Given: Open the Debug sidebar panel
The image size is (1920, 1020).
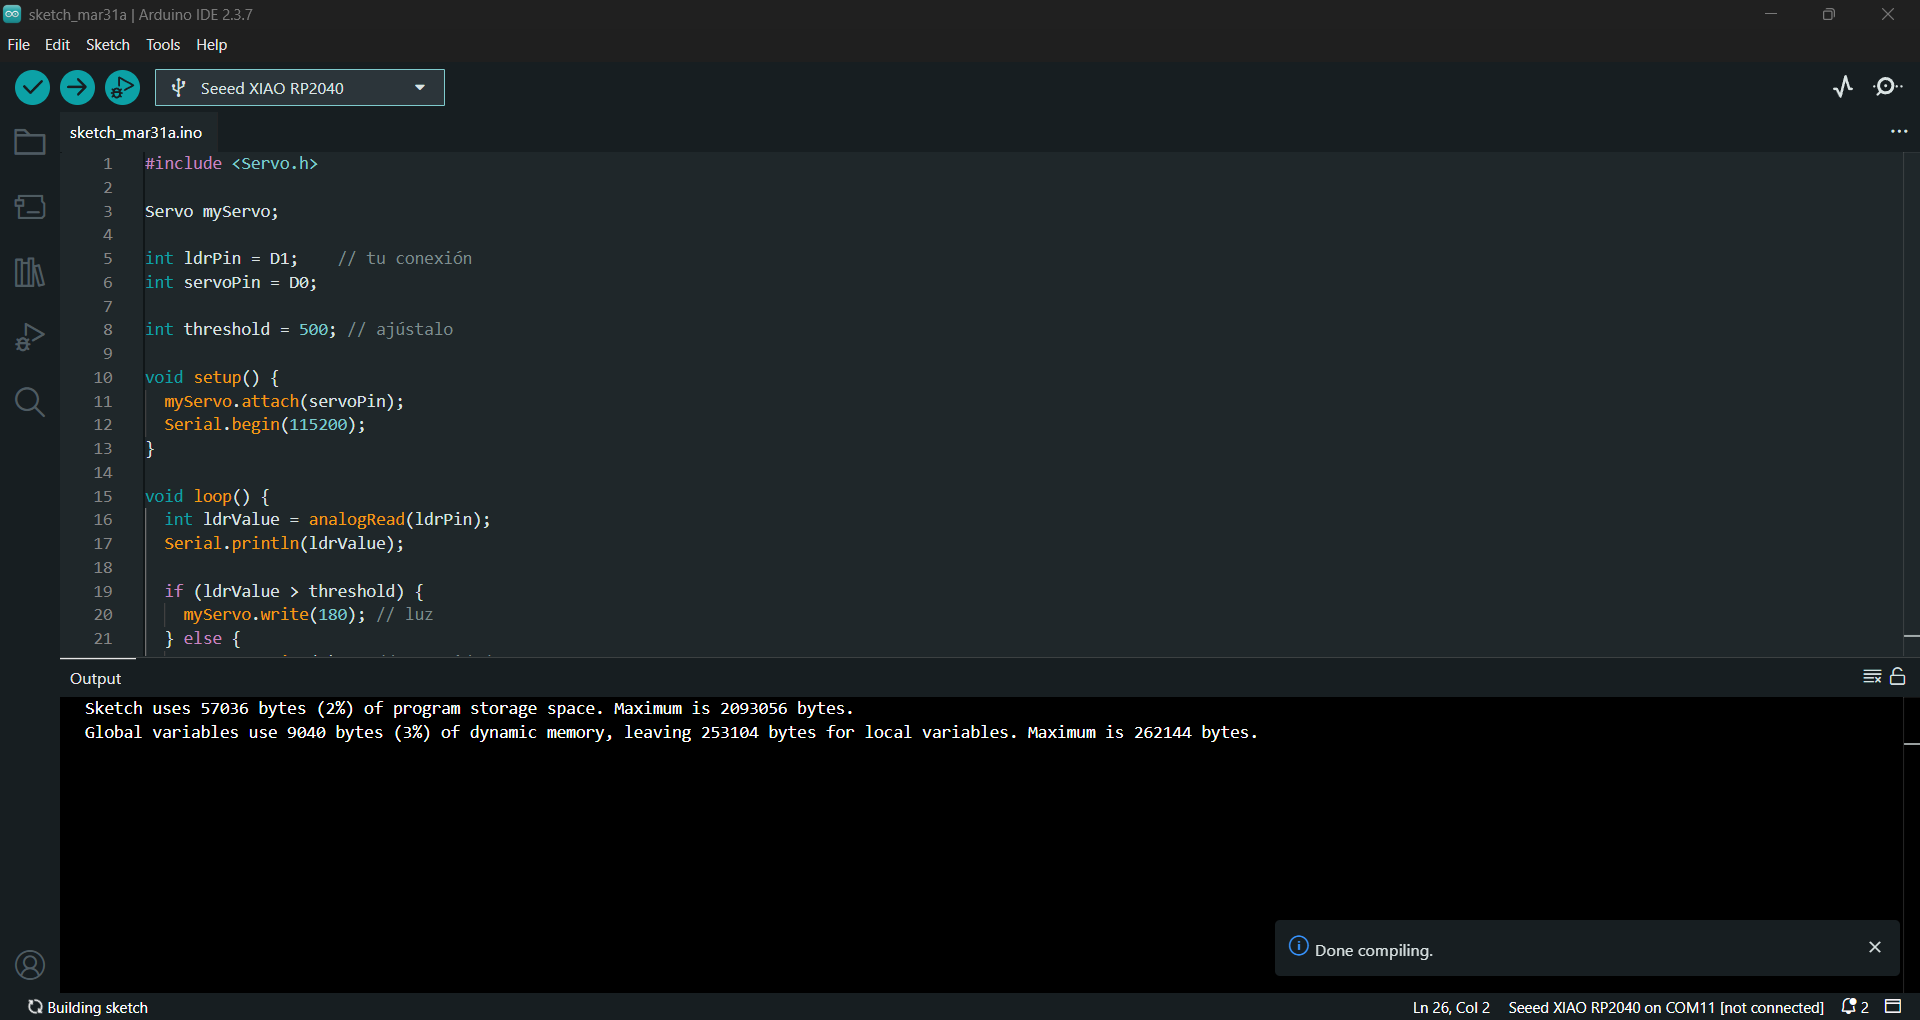Looking at the screenshot, I should [30, 337].
